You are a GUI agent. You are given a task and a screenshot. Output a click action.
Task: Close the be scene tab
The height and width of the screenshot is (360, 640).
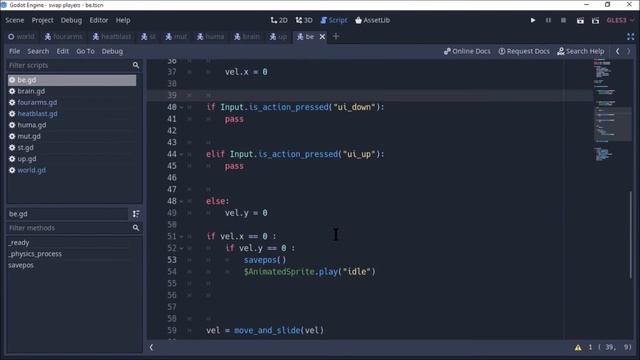click(x=322, y=37)
